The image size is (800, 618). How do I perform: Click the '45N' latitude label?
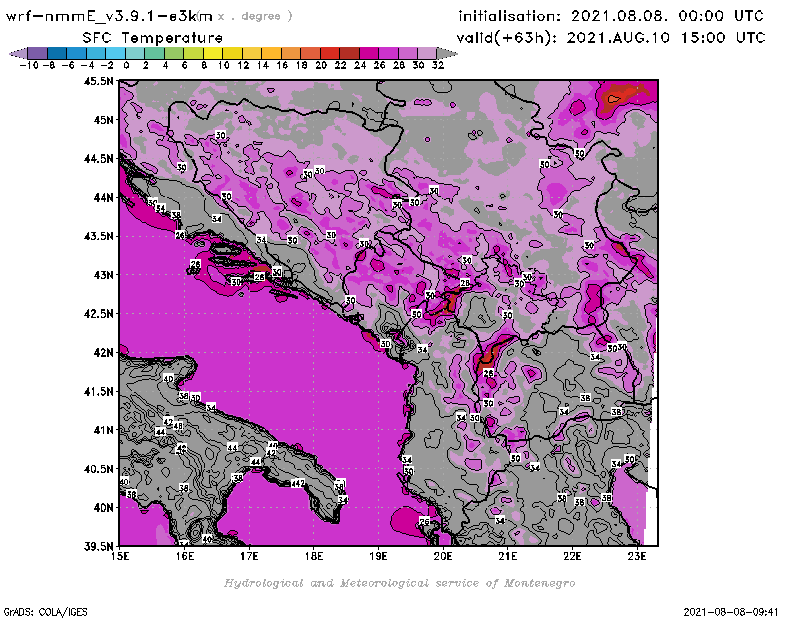point(103,120)
